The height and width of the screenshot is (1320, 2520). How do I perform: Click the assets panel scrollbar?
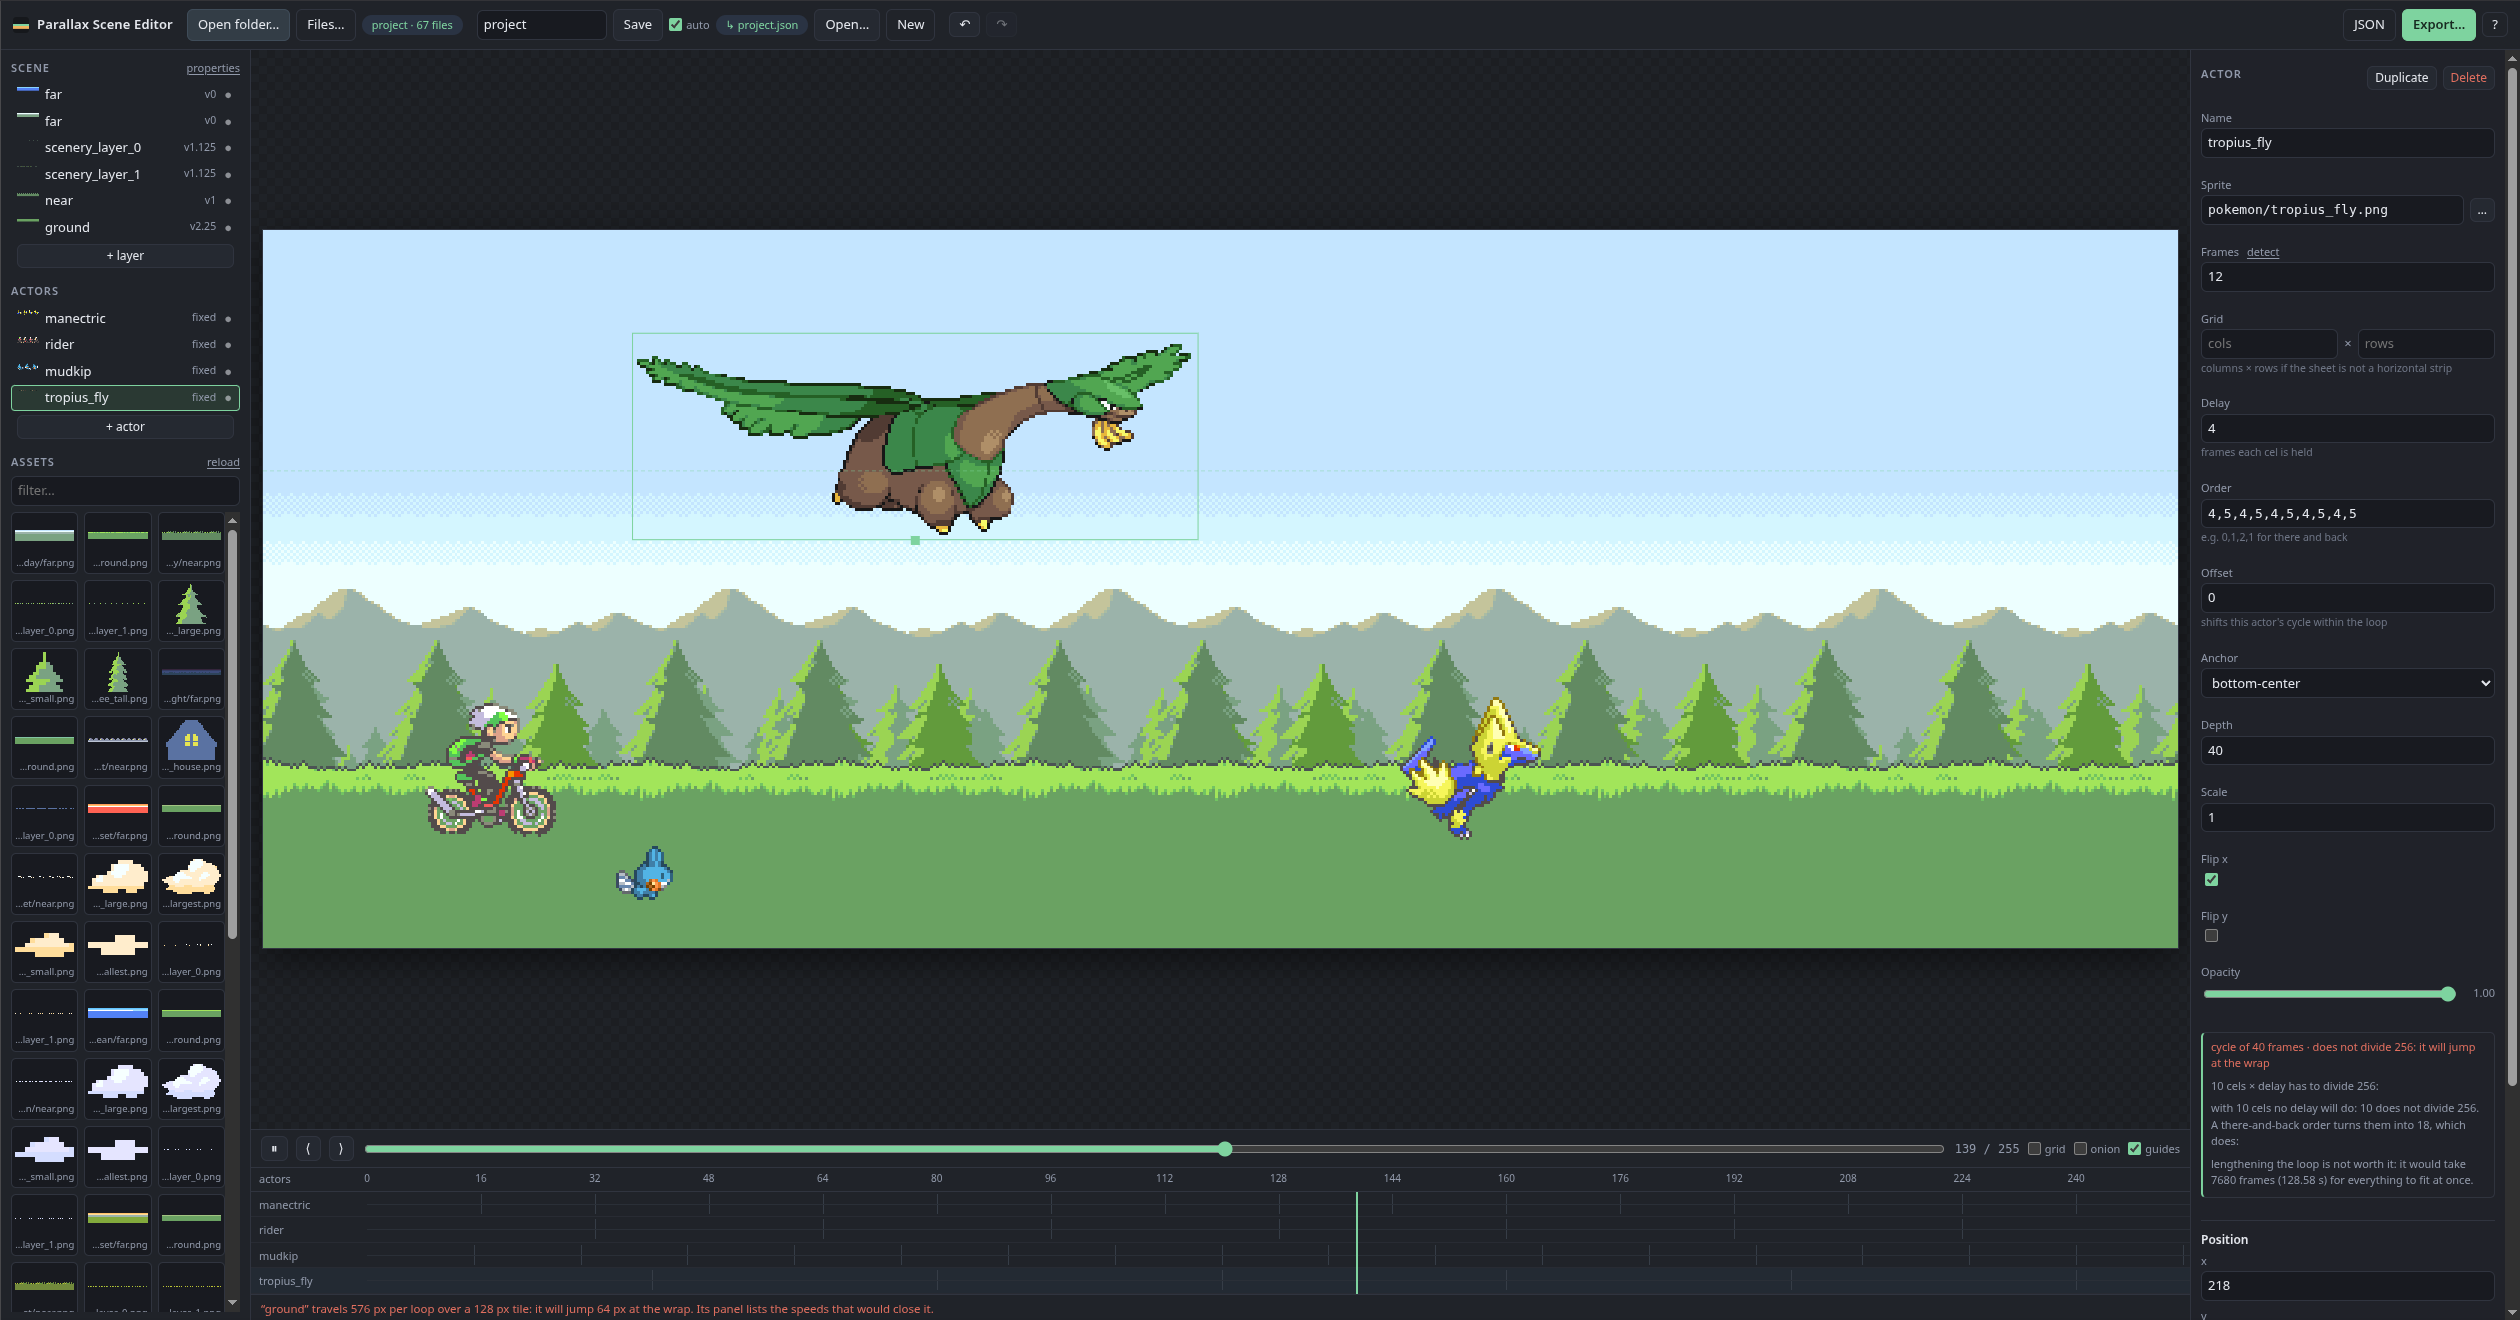[232, 735]
